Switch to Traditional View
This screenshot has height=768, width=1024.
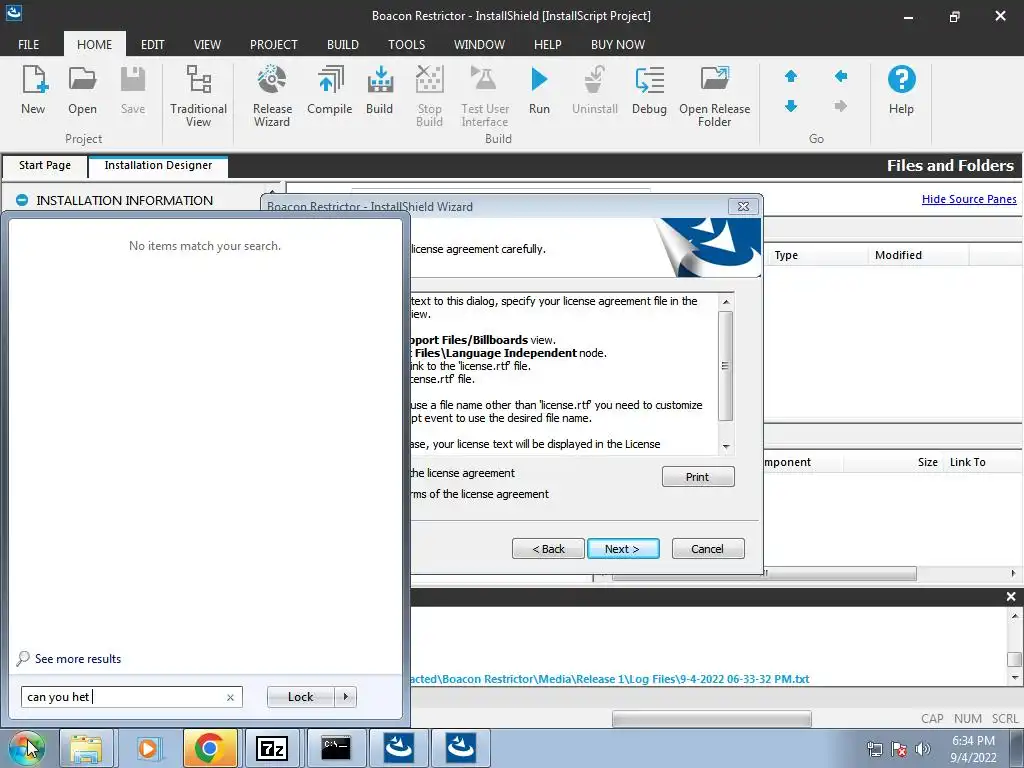pos(198,95)
